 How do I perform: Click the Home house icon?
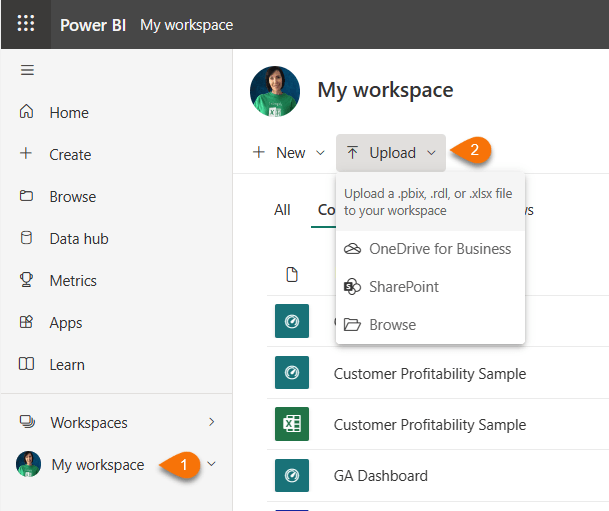[x=26, y=111]
